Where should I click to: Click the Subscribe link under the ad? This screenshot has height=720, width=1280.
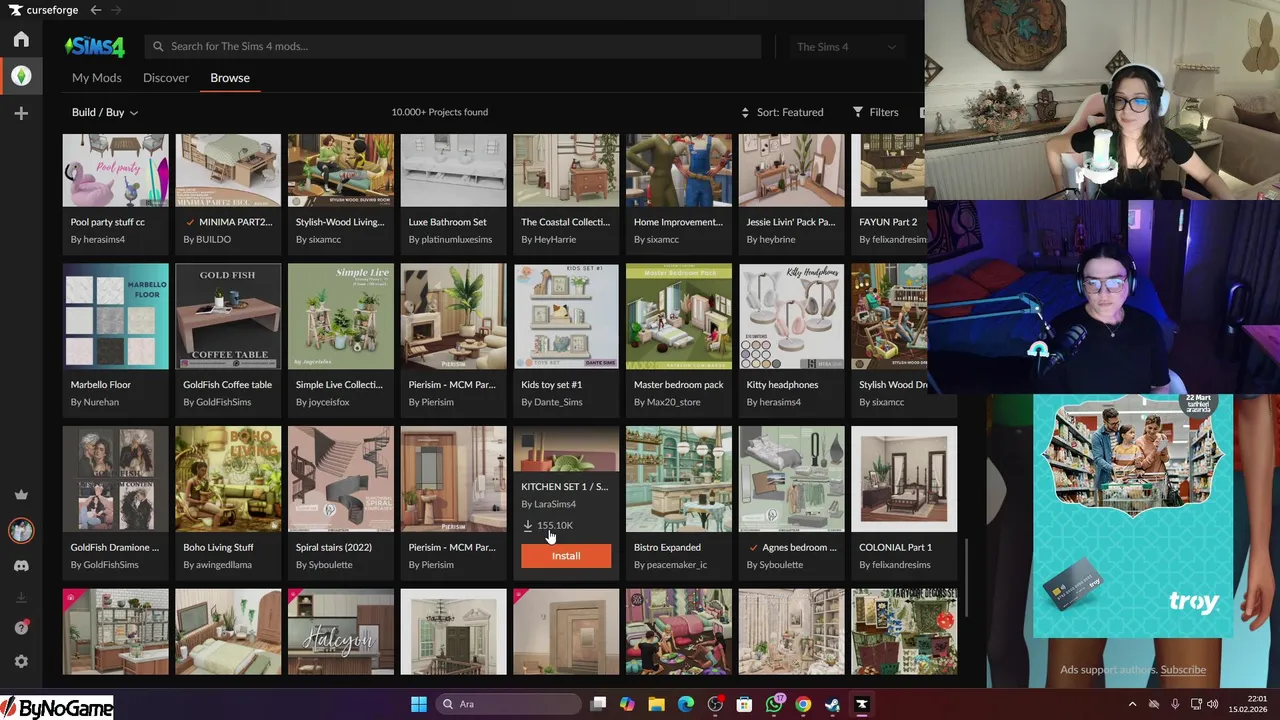(x=1183, y=670)
